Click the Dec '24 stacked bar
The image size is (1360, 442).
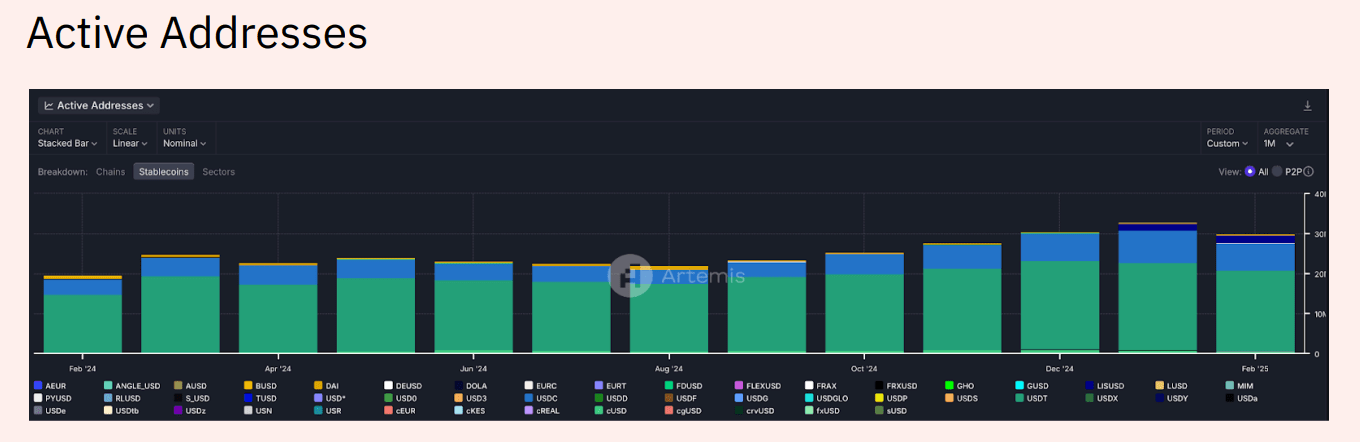pyautogui.click(x=1060, y=293)
